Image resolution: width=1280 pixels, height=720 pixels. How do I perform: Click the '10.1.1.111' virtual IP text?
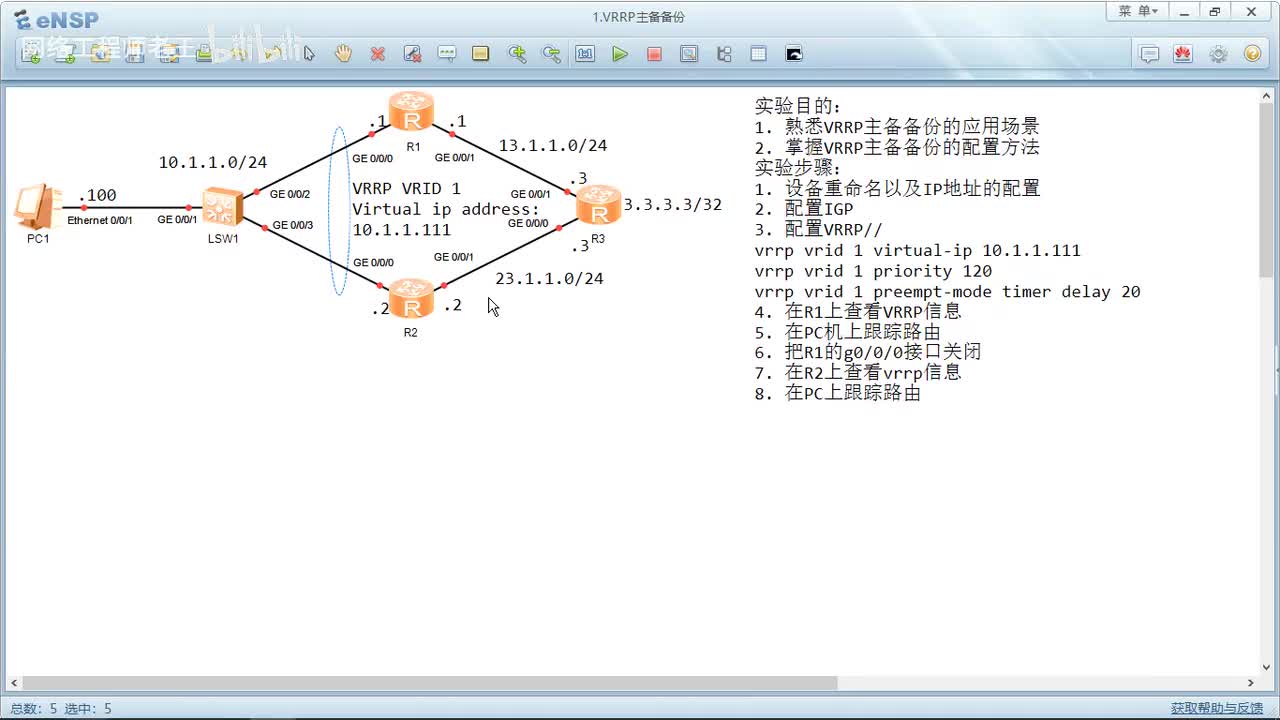coord(401,229)
